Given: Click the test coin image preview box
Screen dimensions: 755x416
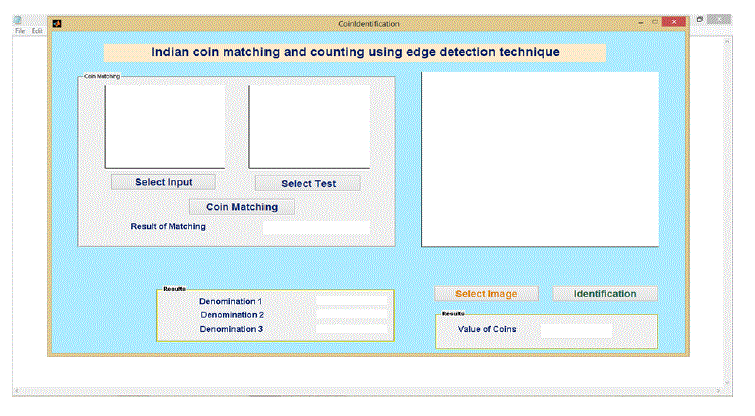Looking at the screenshot, I should (309, 126).
